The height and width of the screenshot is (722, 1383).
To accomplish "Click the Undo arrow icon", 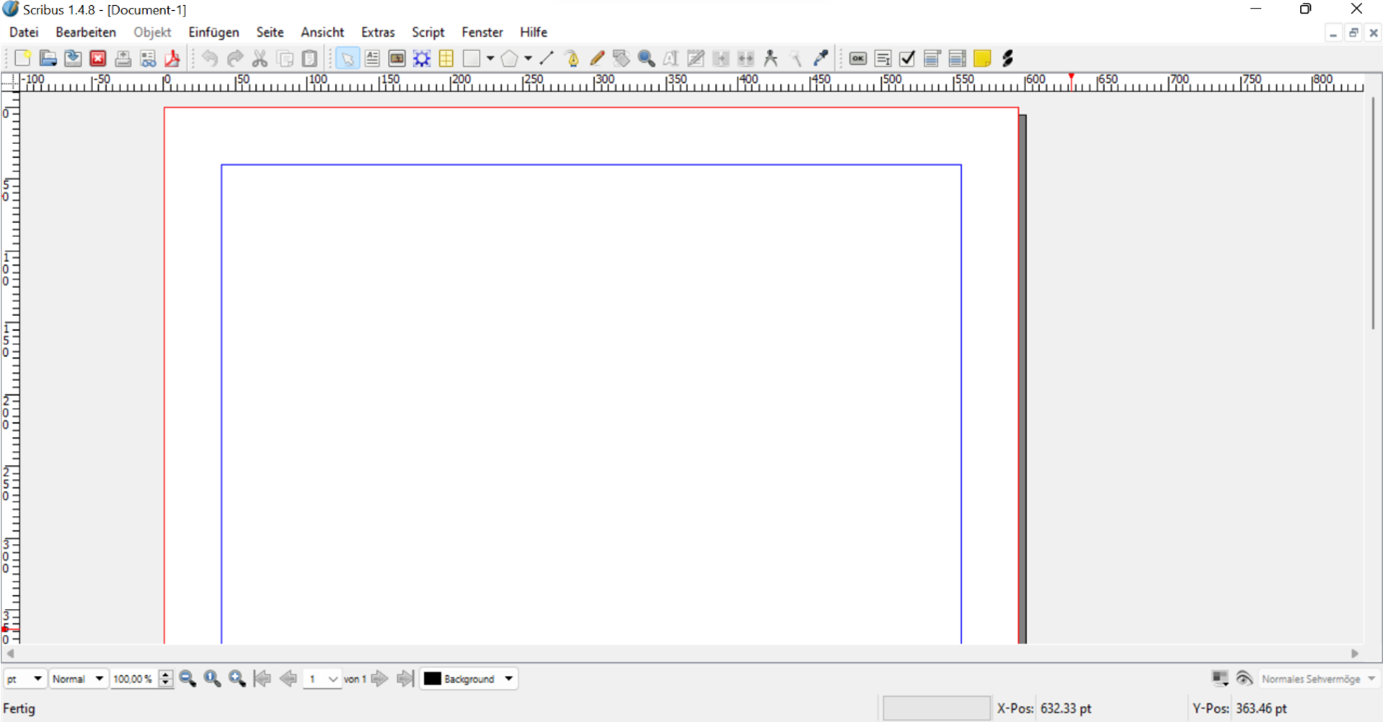I will [209, 59].
